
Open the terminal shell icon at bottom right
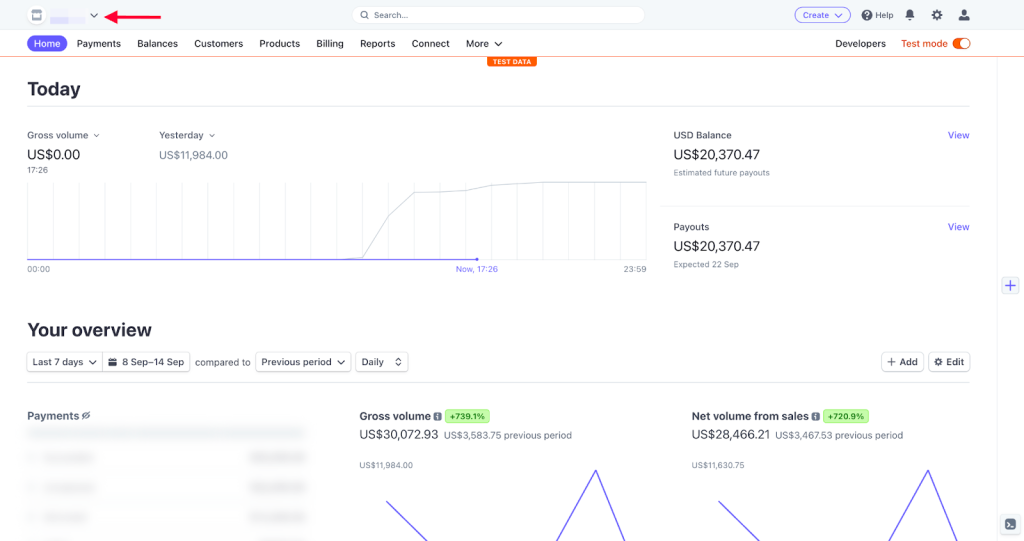tap(1010, 524)
